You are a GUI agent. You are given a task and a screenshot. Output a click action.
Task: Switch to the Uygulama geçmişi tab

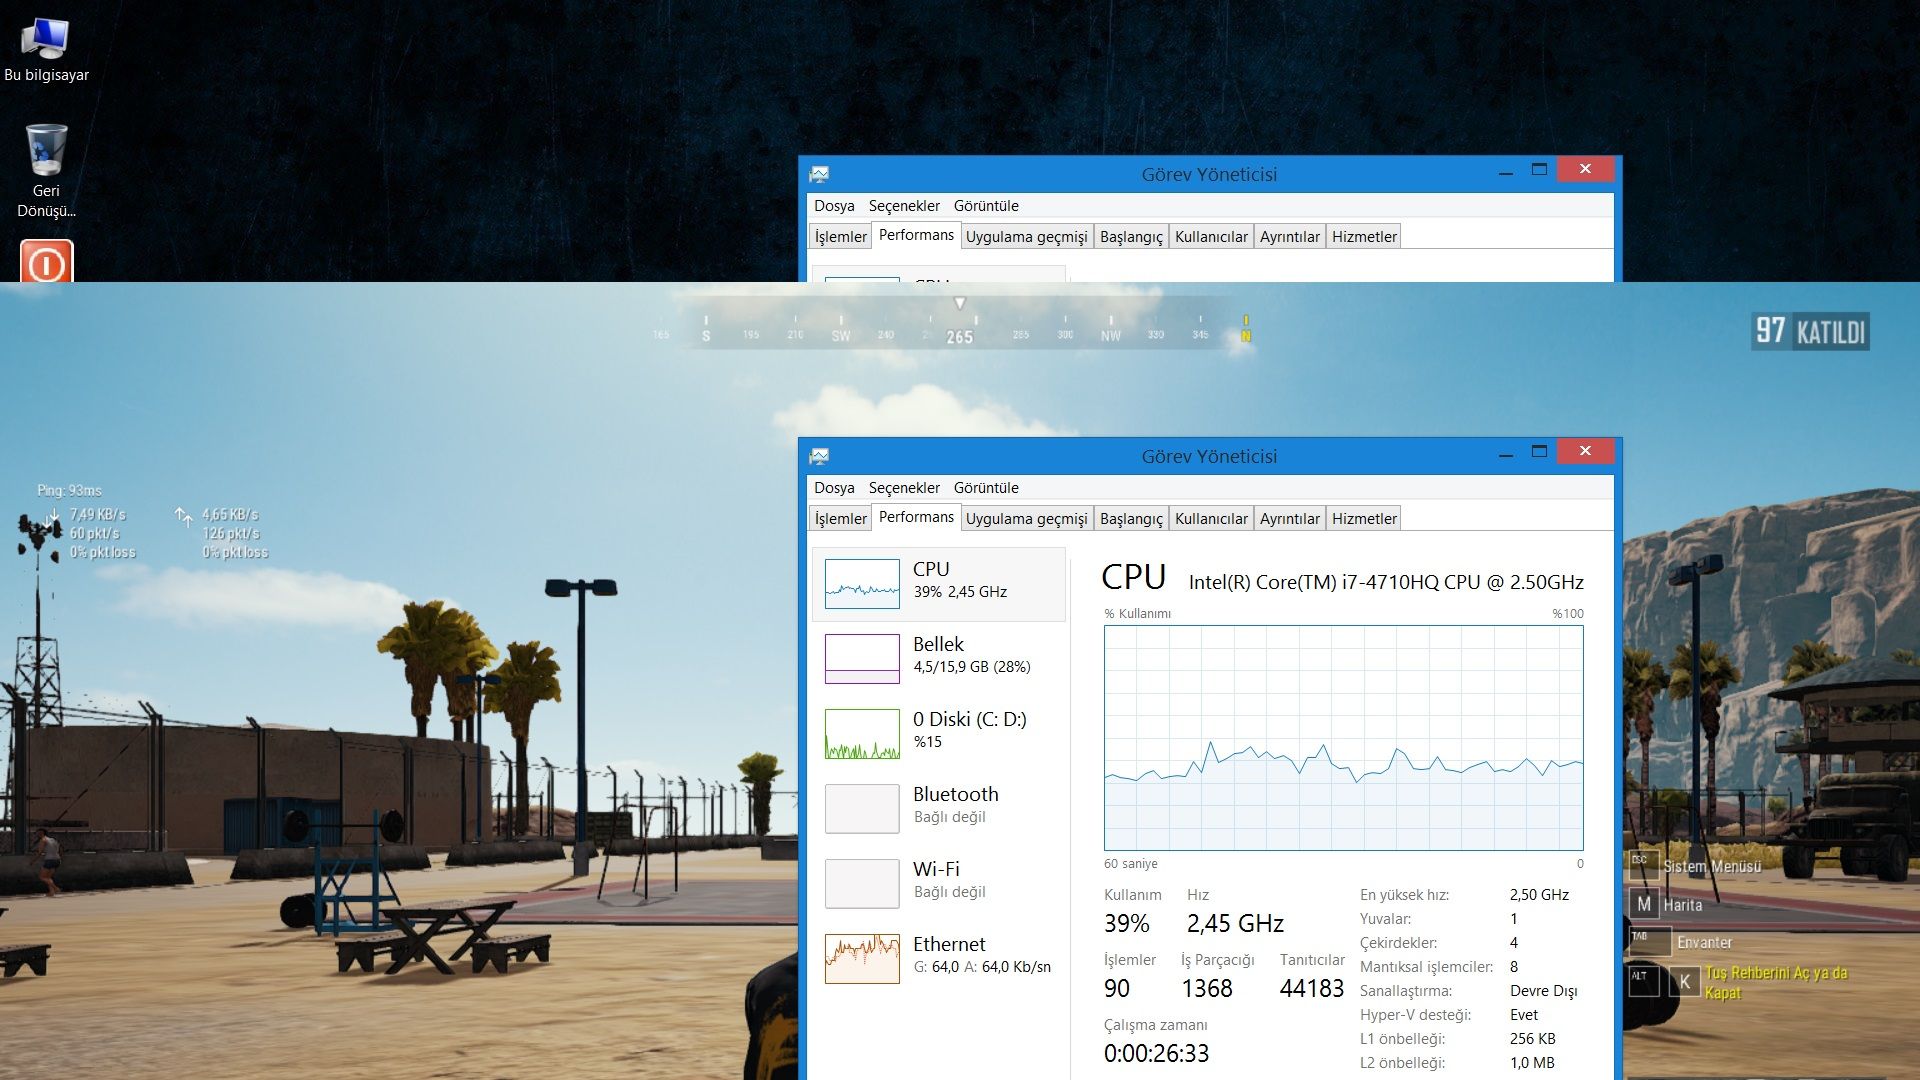(1025, 519)
